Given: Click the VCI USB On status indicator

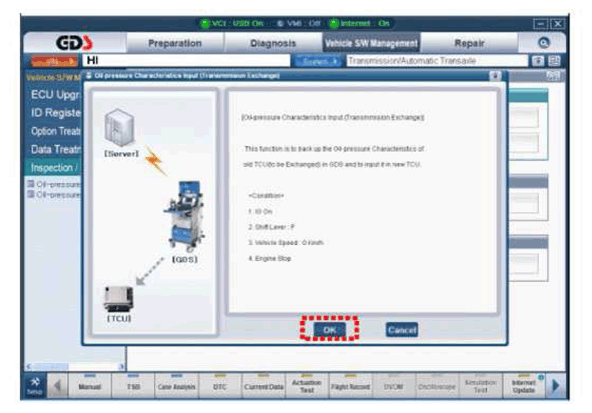Looking at the screenshot, I should (x=231, y=23).
